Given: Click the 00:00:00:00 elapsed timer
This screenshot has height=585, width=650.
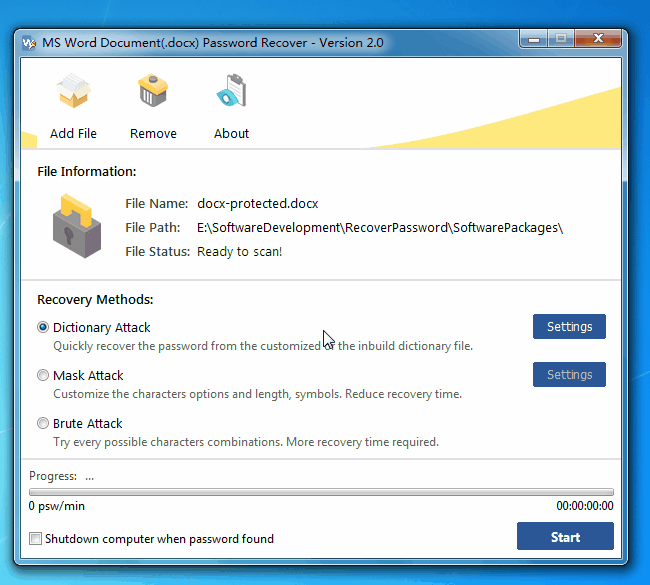Looking at the screenshot, I should click(x=585, y=506).
